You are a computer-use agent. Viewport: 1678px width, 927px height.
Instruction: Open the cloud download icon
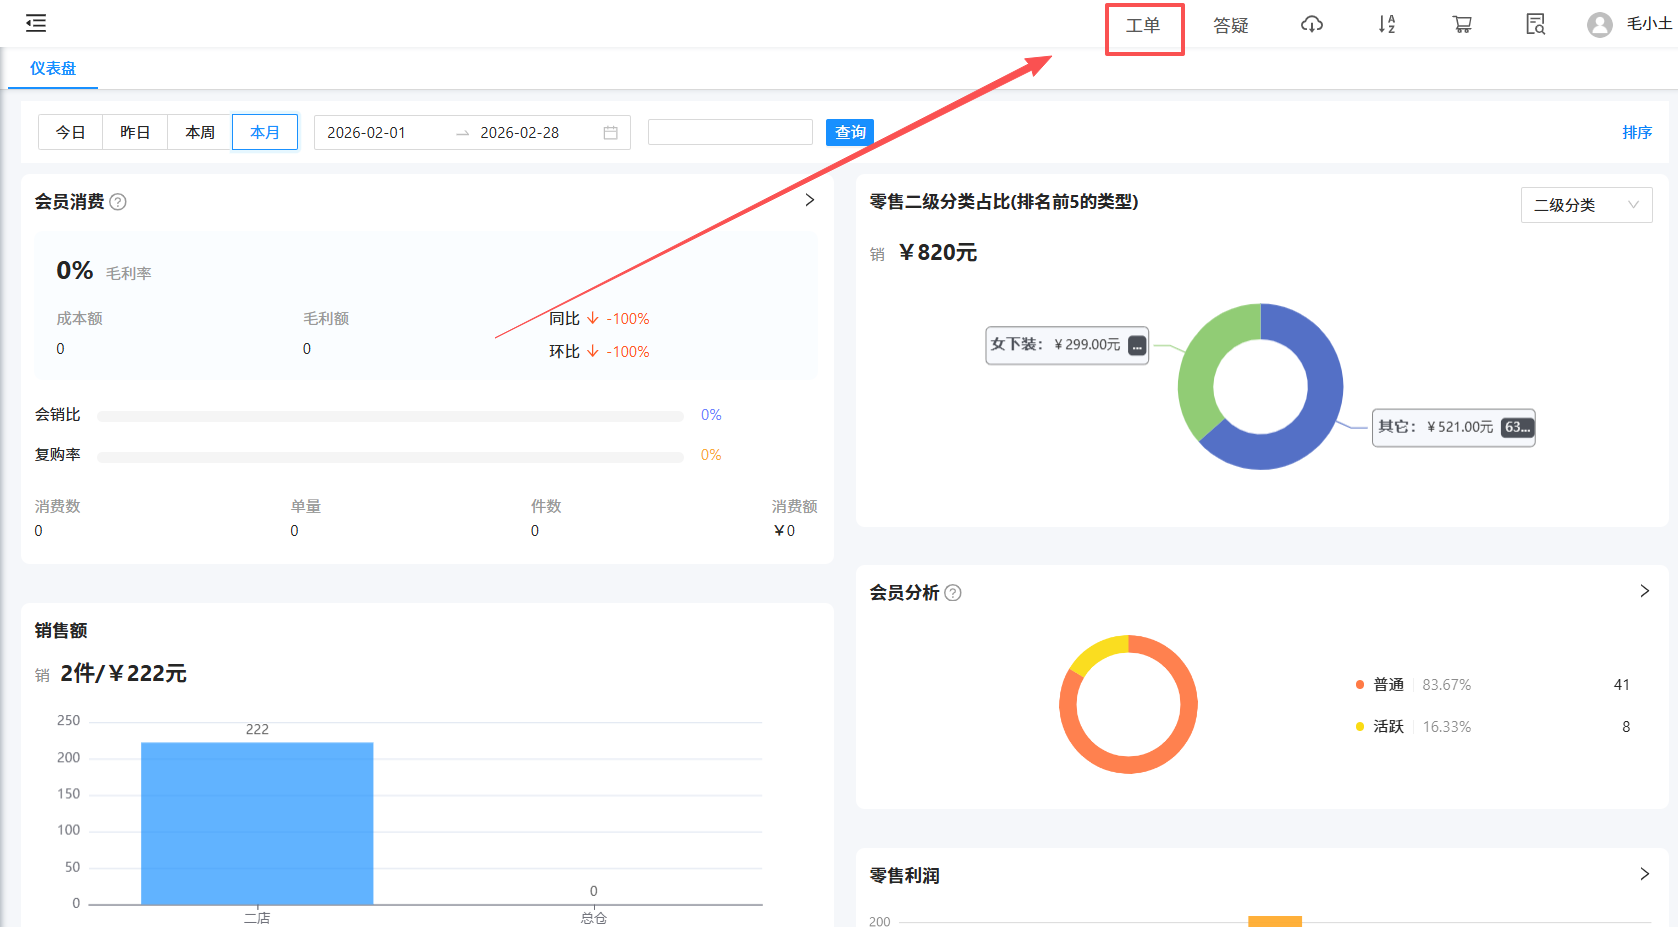pyautogui.click(x=1311, y=24)
